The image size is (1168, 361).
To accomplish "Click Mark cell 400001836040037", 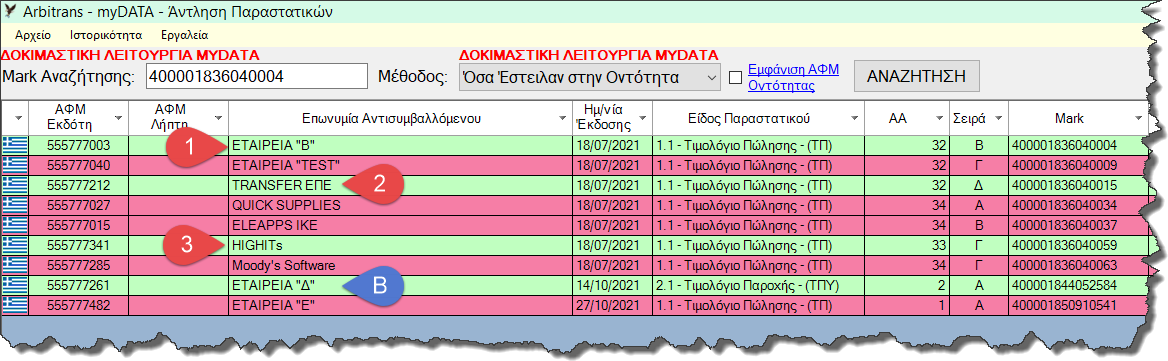I will click(x=1078, y=225).
